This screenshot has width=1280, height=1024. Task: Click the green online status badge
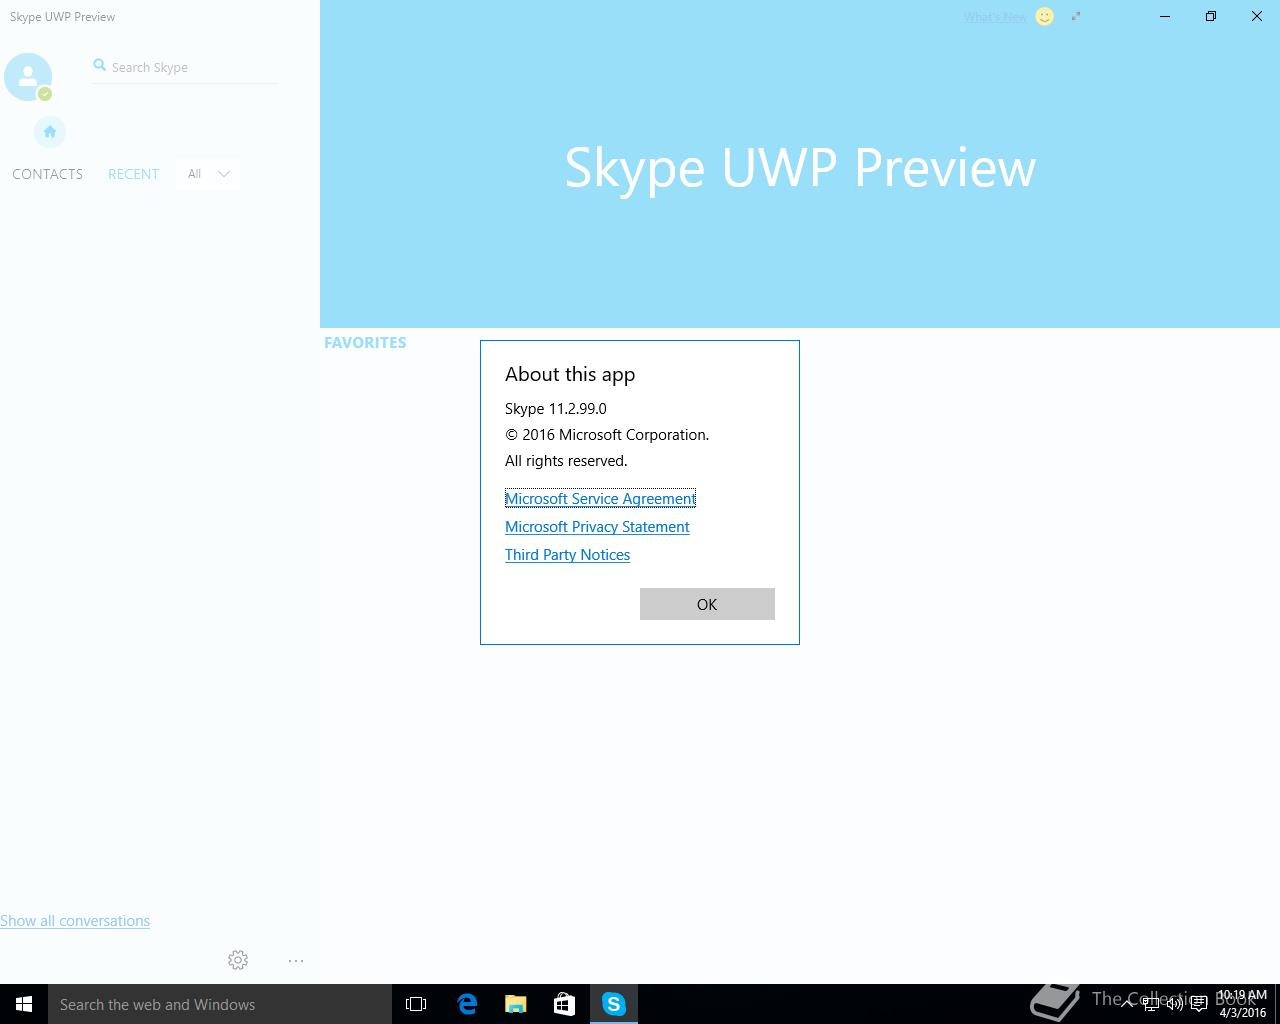coord(45,94)
